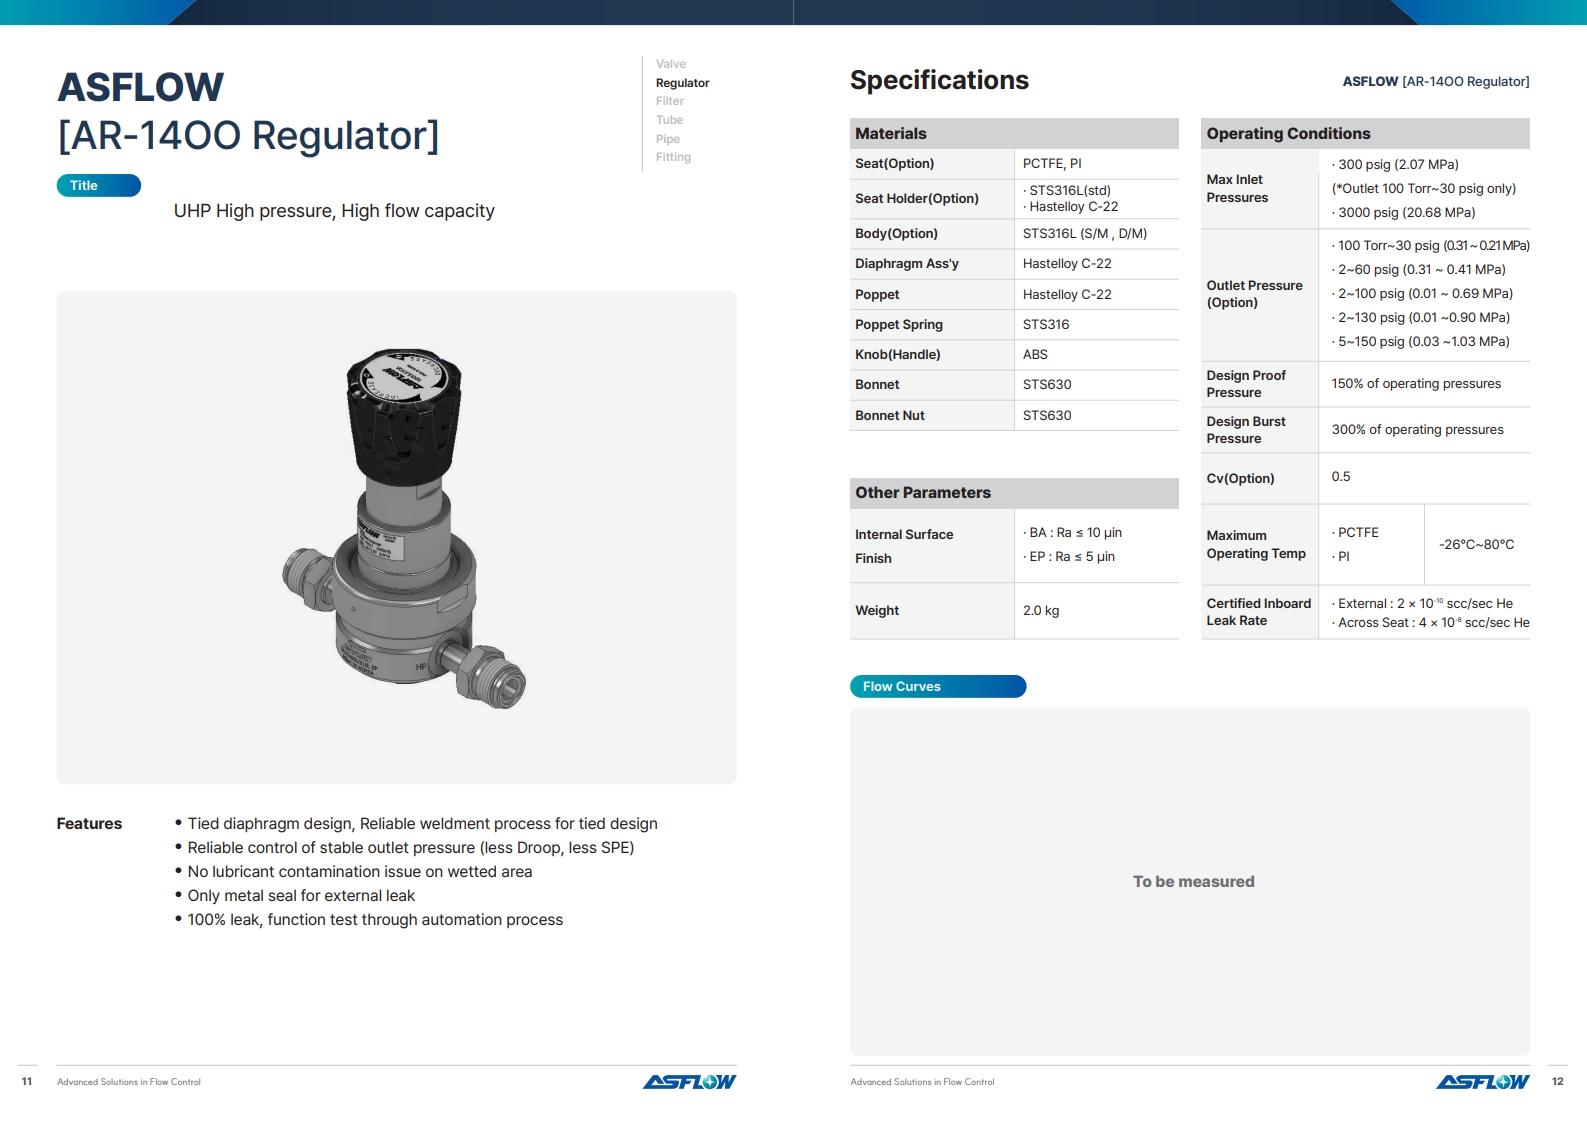Choose Tube in the category index
The image size is (1587, 1122).
(x=669, y=120)
